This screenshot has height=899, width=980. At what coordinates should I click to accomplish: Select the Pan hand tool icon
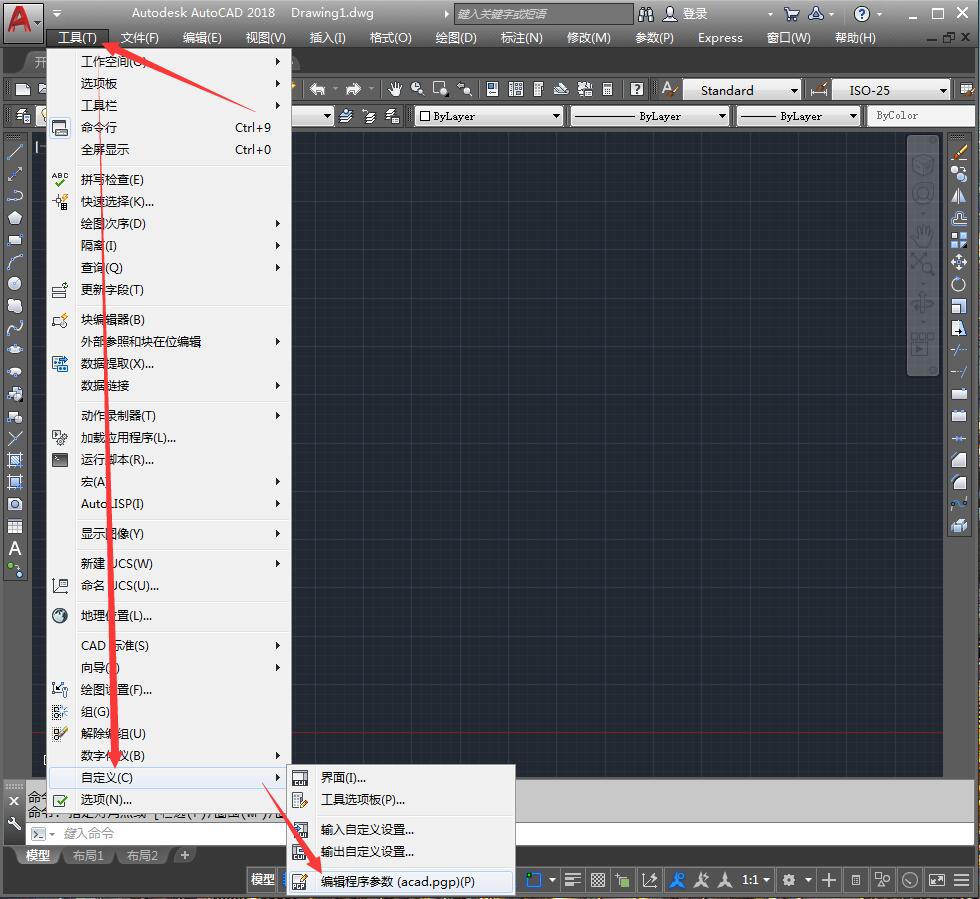pos(394,89)
